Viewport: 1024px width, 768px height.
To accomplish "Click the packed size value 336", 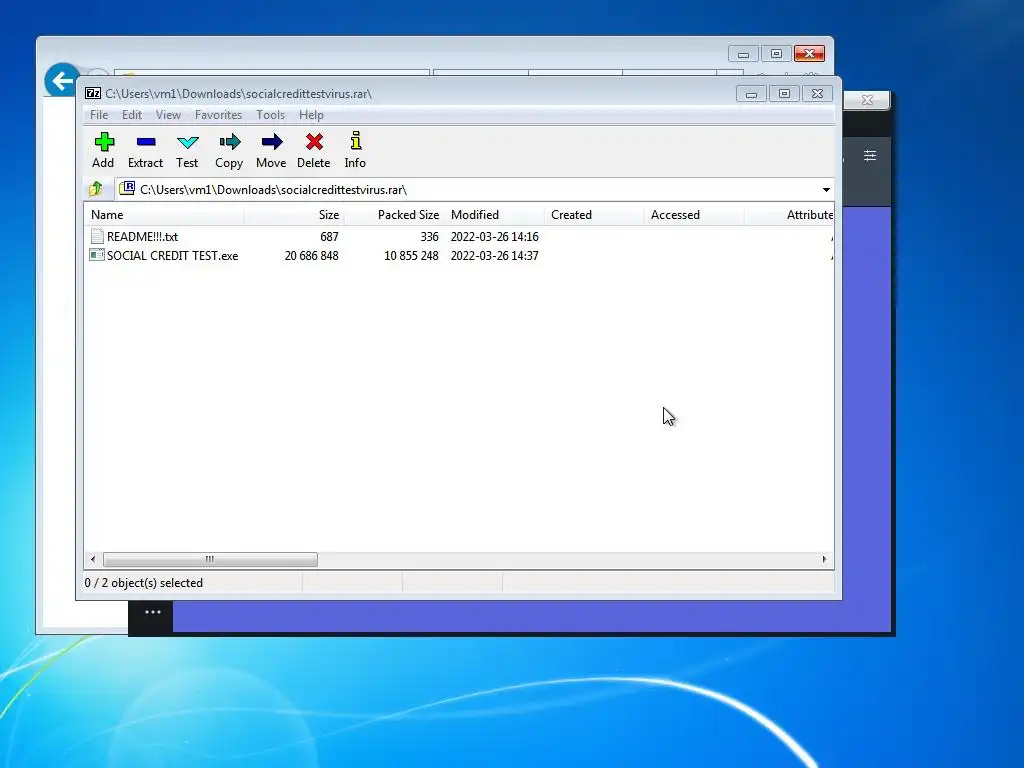I will coord(429,236).
